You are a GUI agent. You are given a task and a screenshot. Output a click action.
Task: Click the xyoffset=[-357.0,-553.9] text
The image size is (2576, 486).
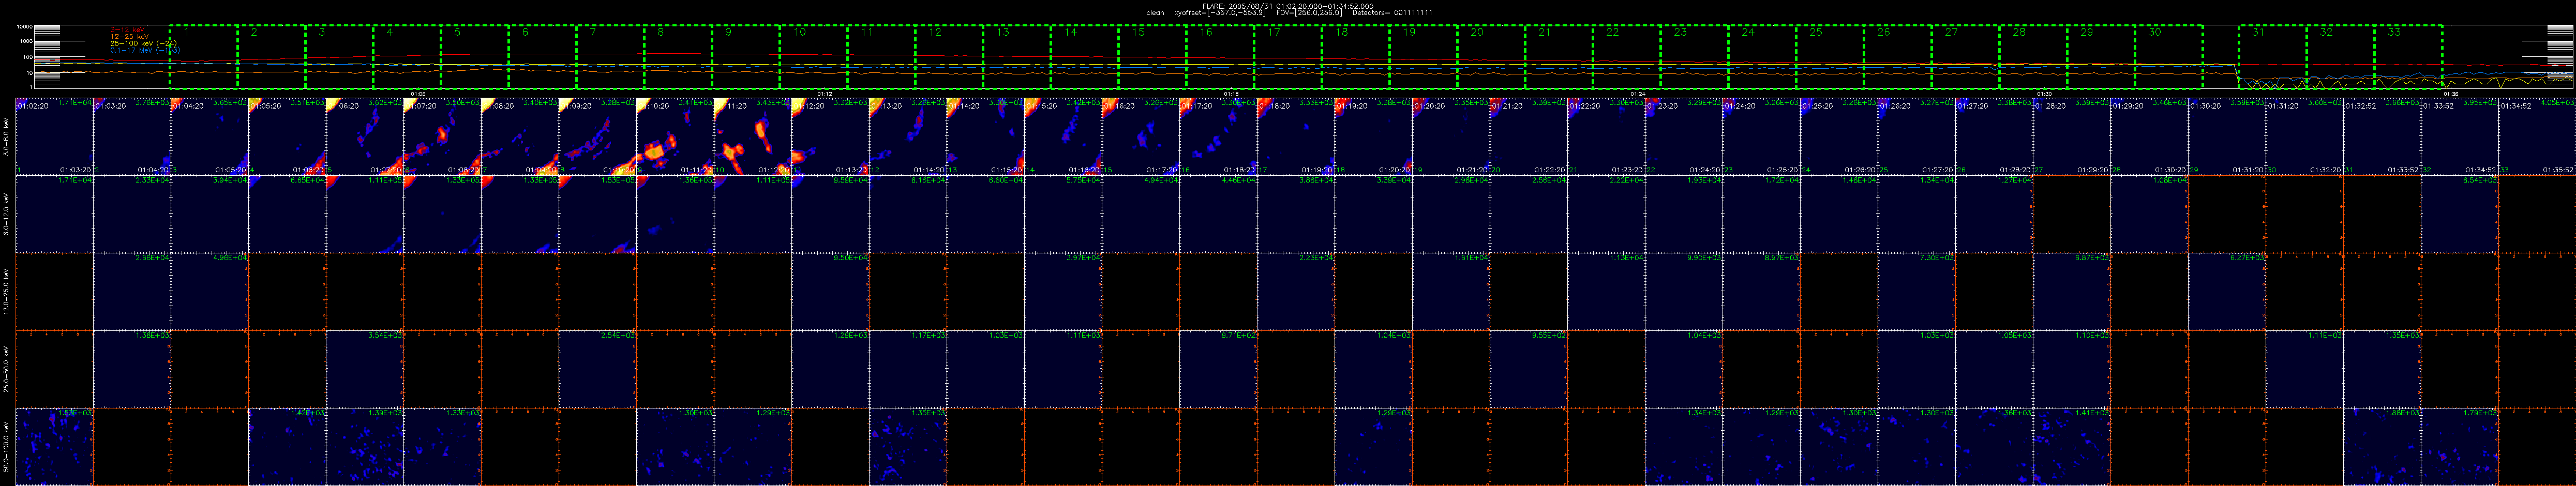pos(1221,12)
